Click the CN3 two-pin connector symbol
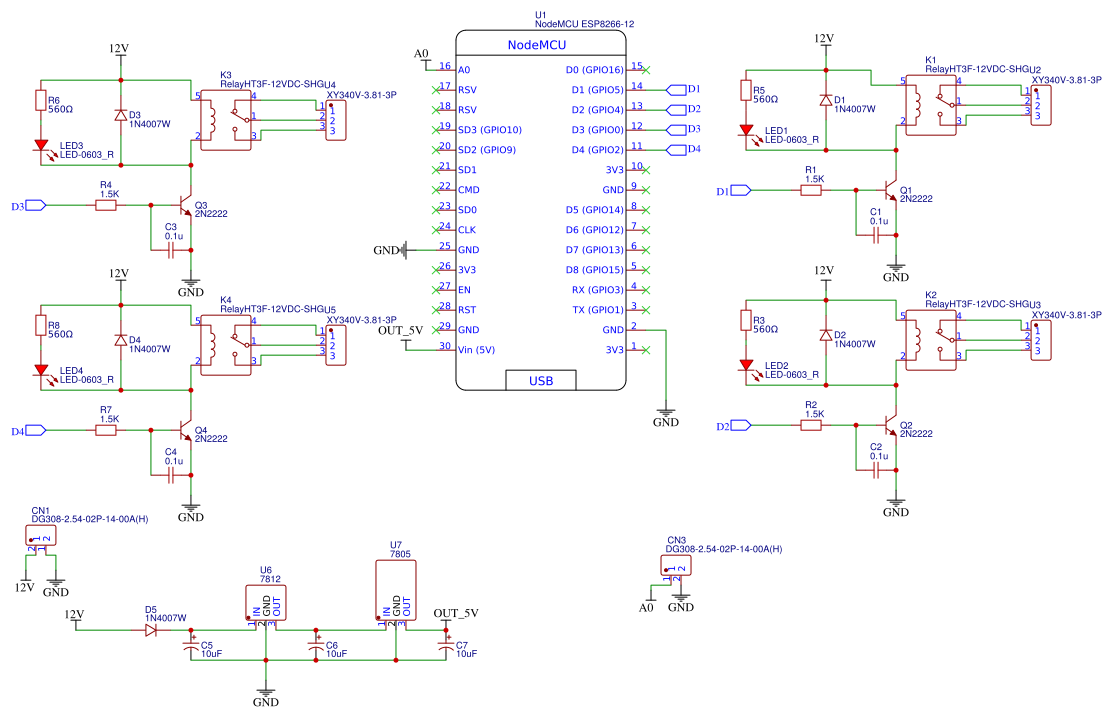The height and width of the screenshot is (719, 1112). tap(675, 566)
